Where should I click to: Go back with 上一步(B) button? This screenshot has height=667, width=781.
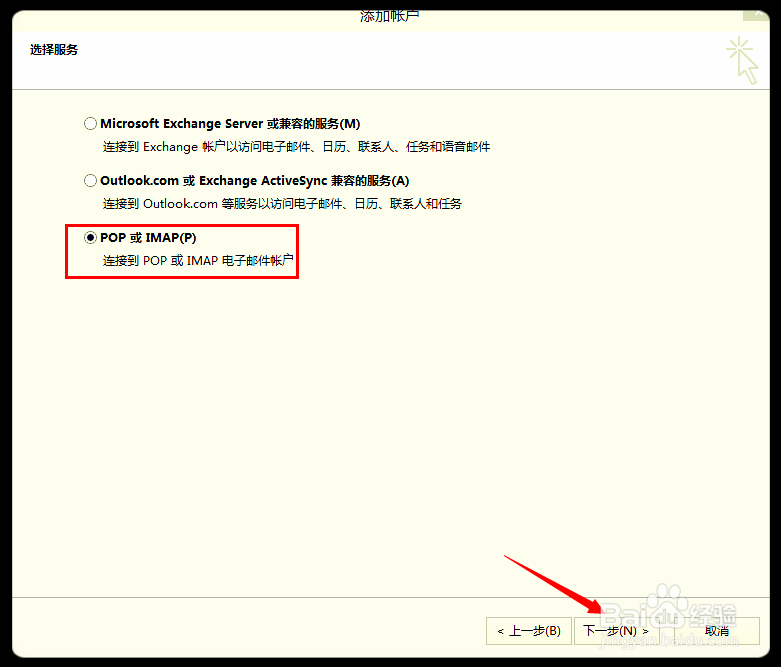click(x=529, y=631)
